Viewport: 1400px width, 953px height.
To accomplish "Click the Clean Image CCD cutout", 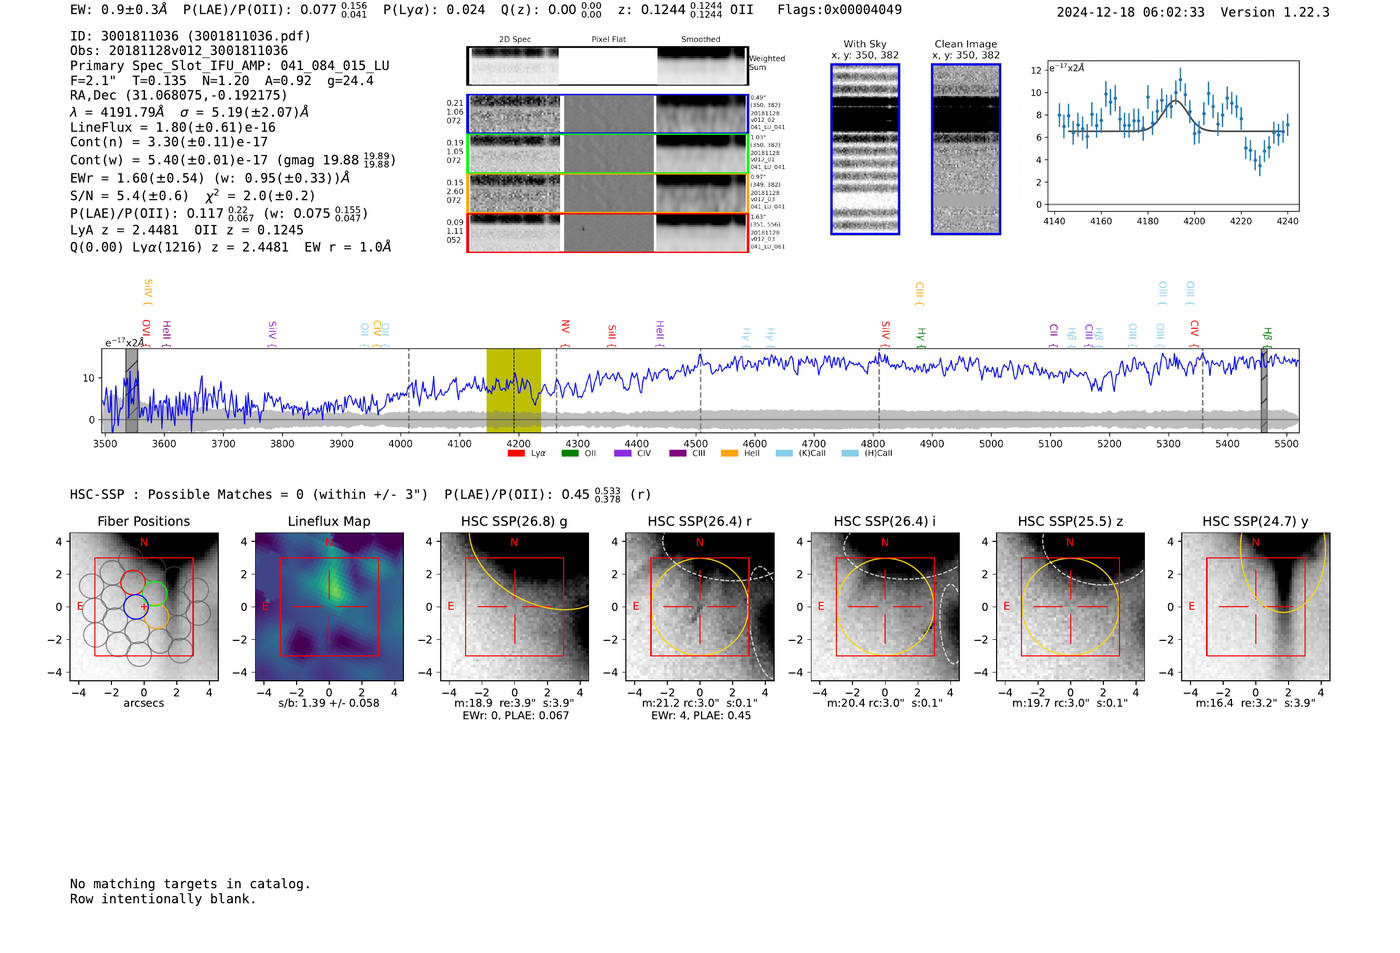I will [x=966, y=149].
